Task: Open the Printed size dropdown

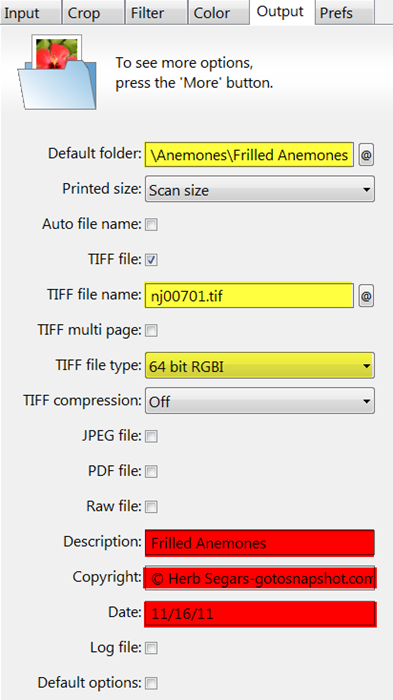Action: coord(260,190)
